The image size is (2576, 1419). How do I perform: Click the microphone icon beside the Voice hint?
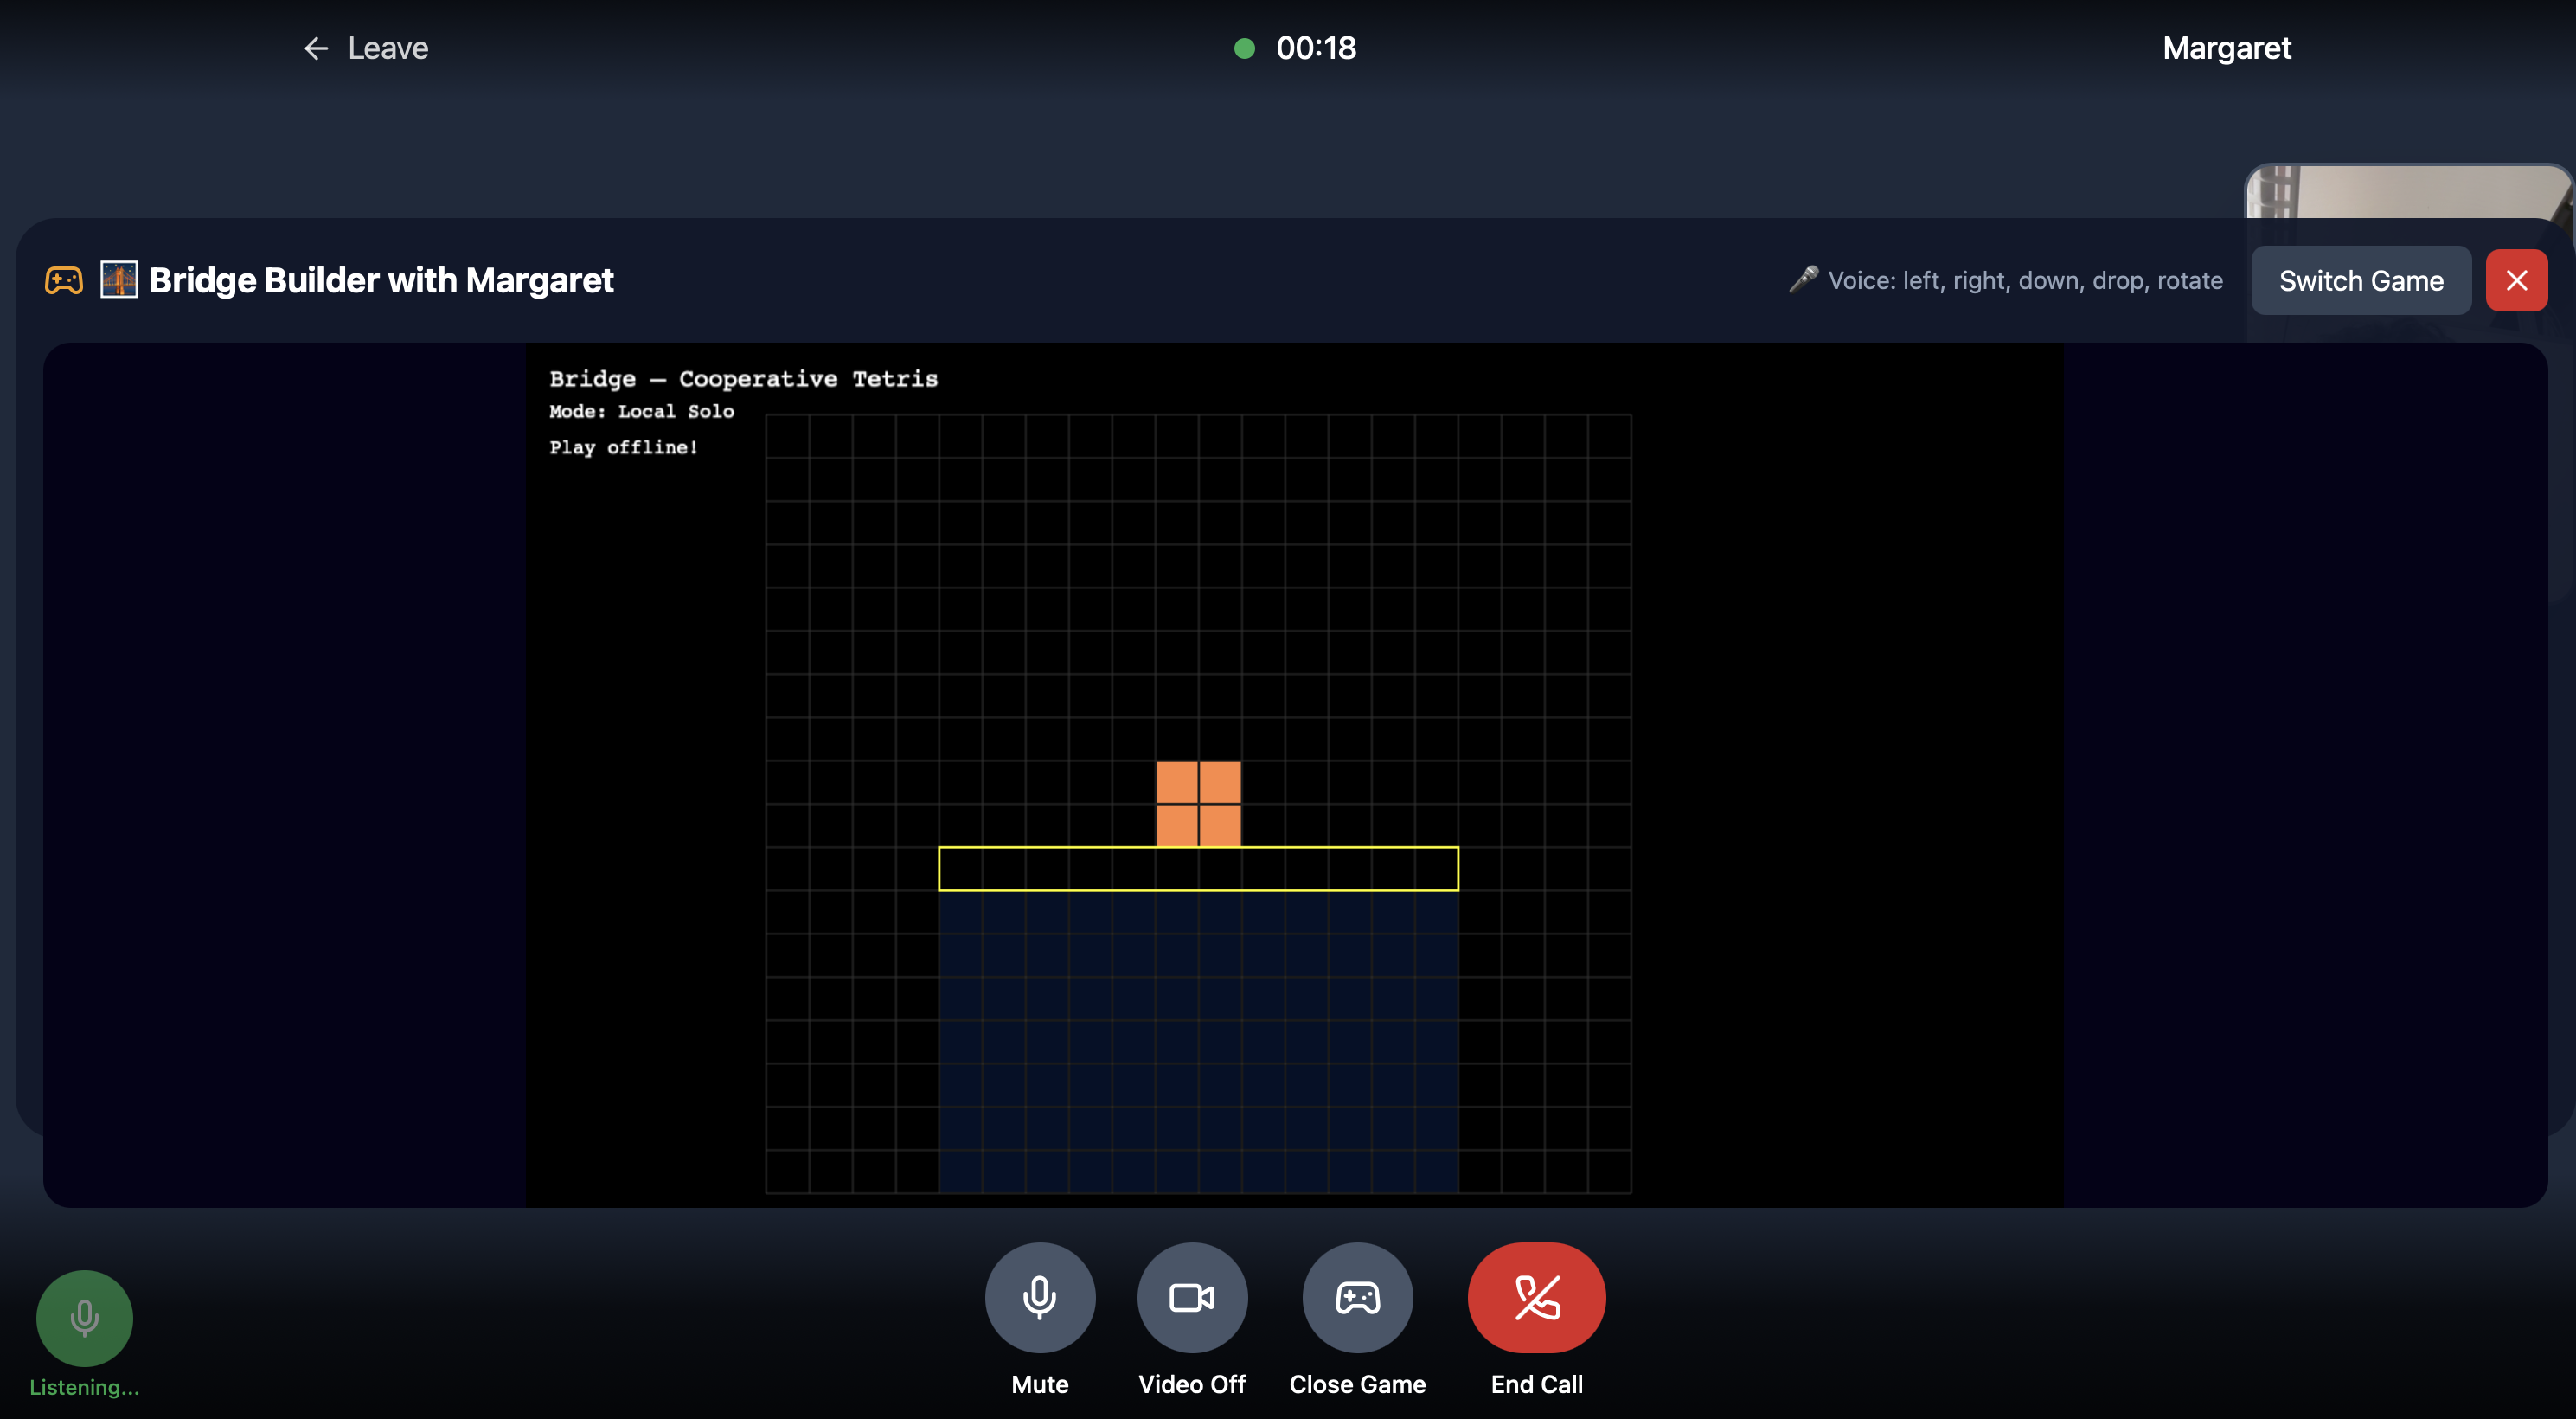tap(1803, 280)
